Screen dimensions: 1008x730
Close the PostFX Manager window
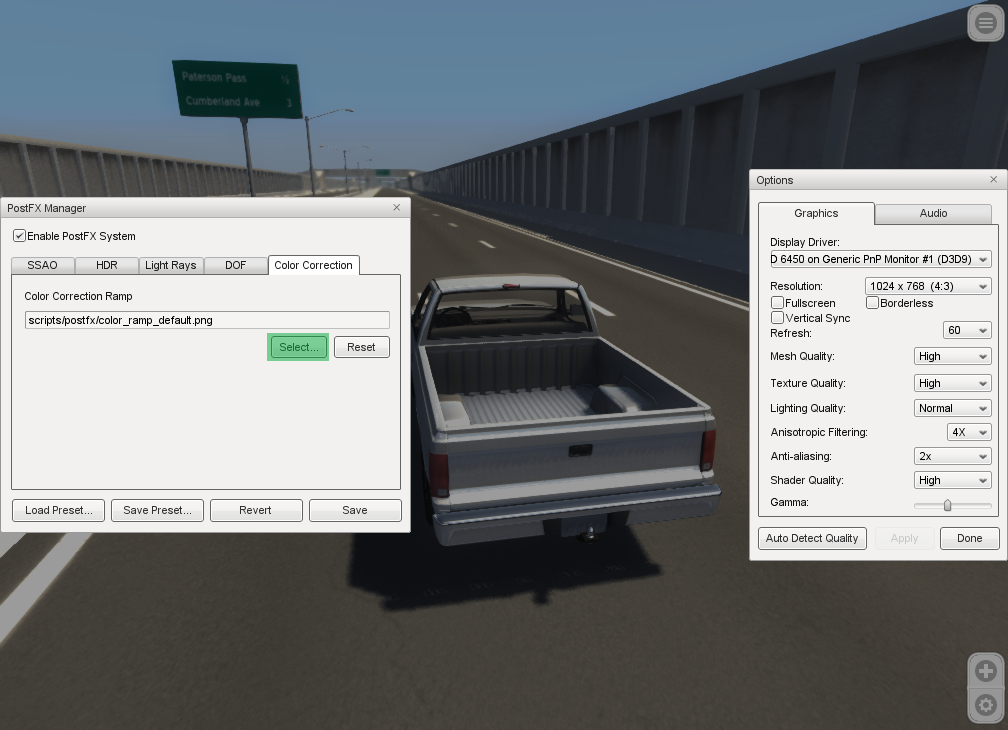397,208
